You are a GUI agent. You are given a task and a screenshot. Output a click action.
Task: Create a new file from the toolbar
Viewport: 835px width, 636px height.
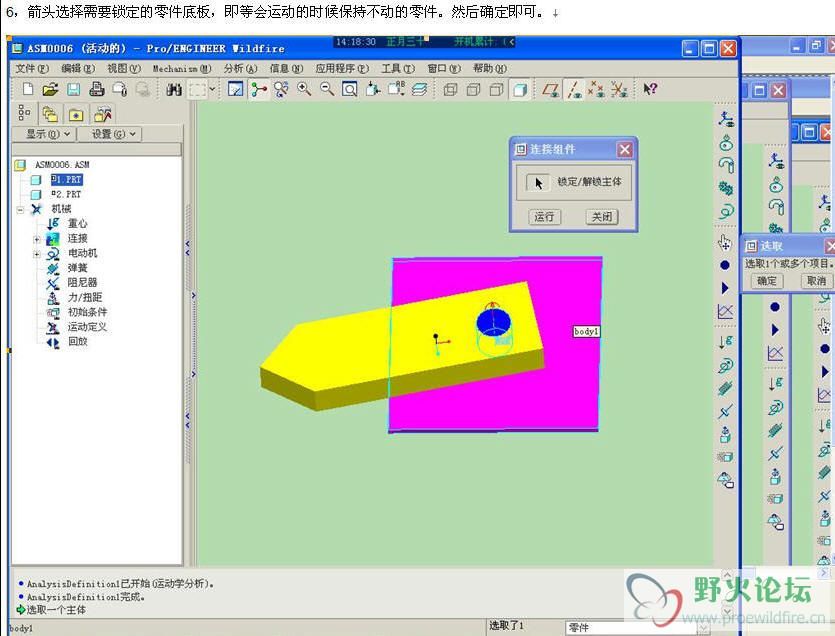(x=28, y=89)
